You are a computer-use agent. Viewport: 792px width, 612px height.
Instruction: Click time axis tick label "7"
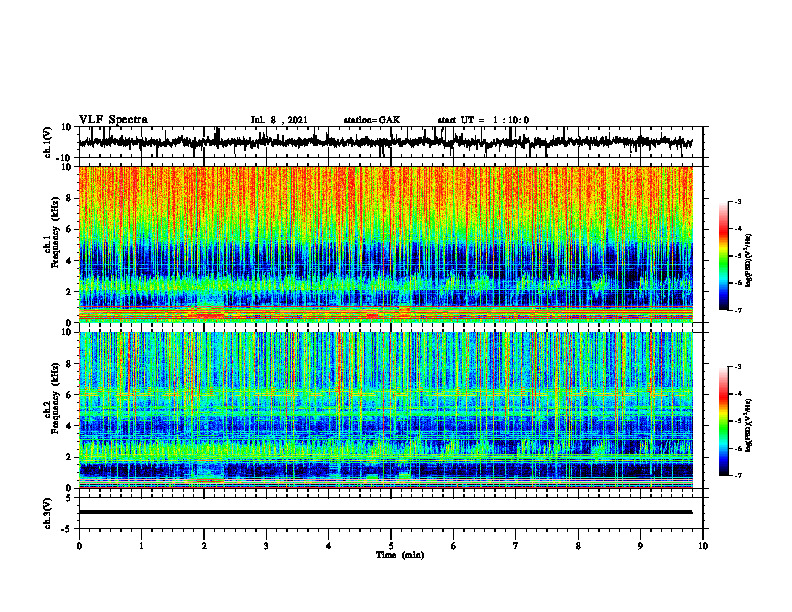(x=516, y=546)
